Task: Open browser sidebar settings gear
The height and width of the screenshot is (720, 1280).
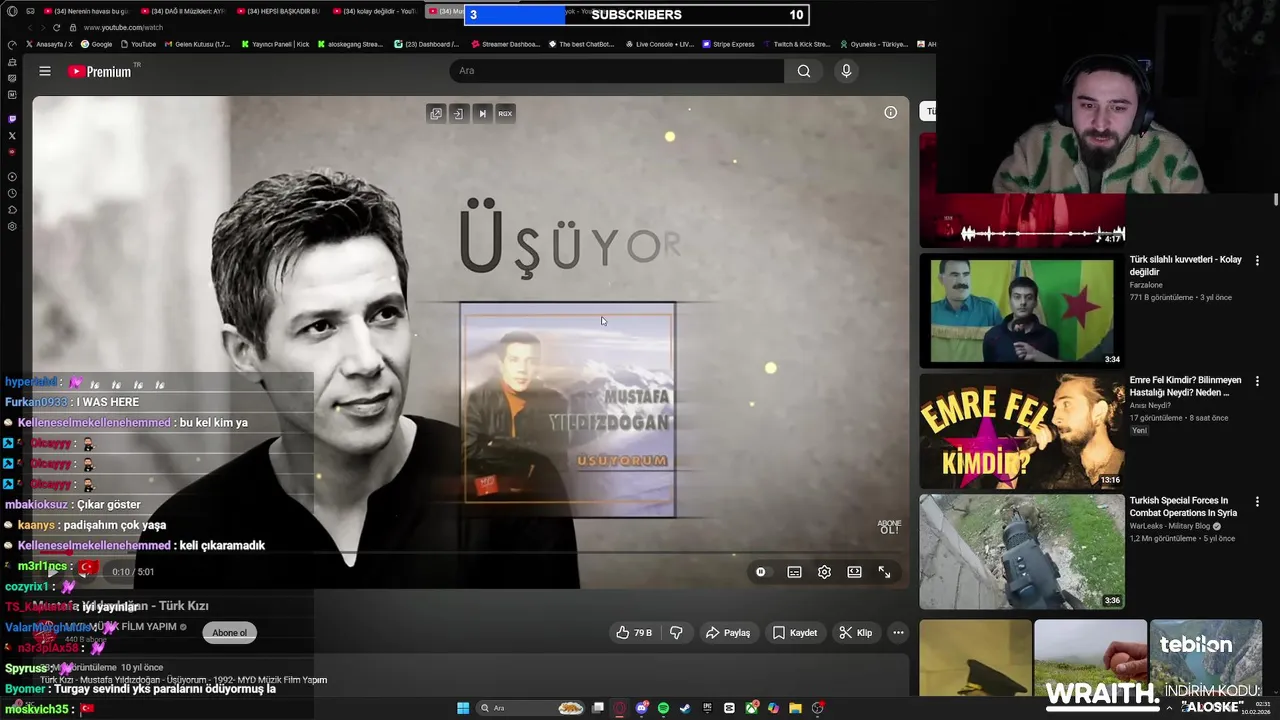Action: coord(12,227)
